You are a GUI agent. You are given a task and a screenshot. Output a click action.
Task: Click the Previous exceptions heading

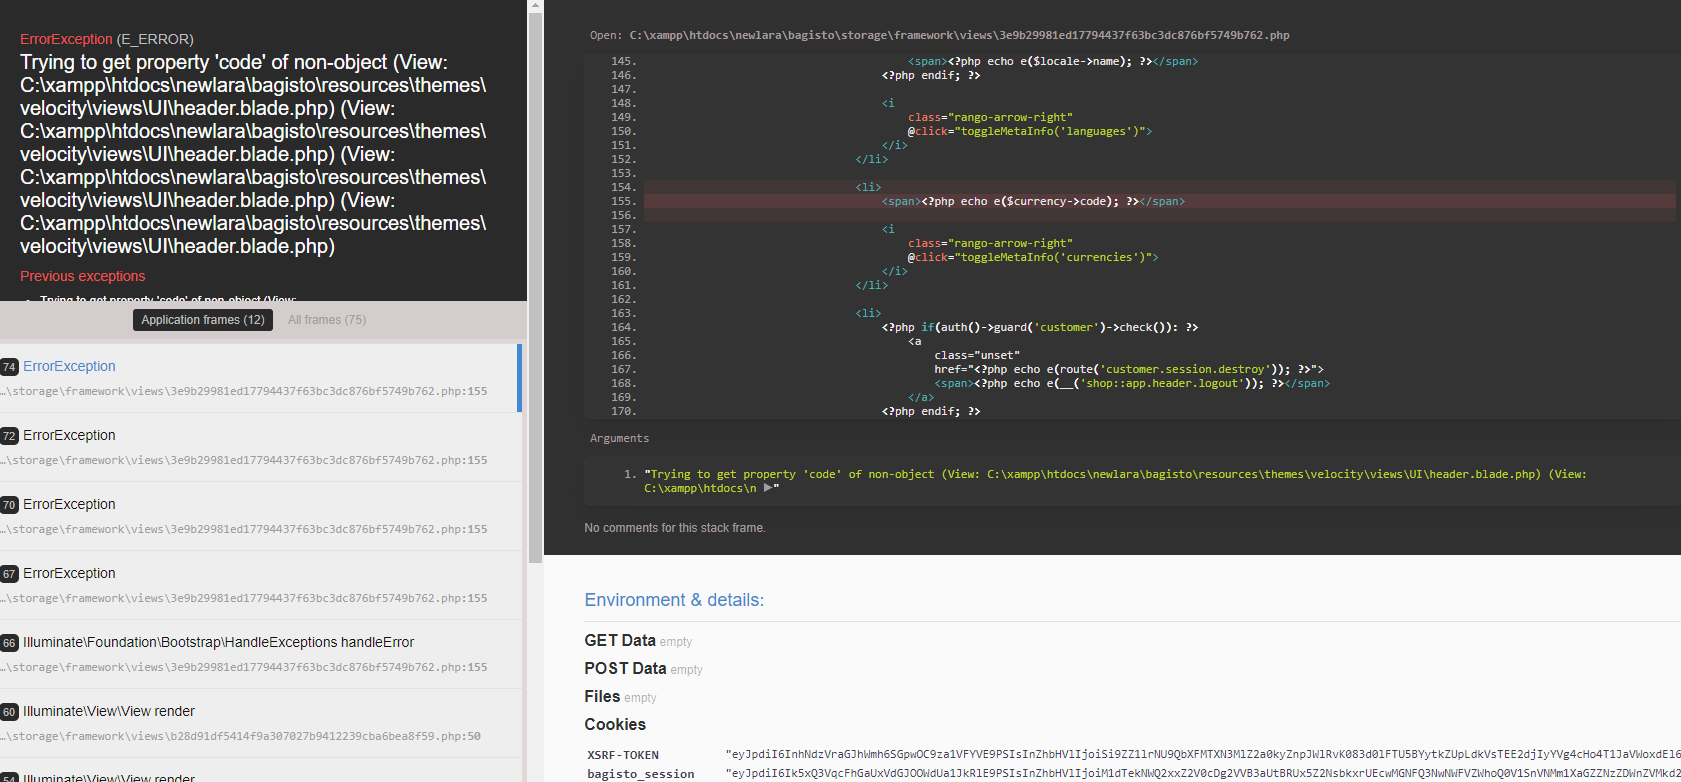[82, 276]
